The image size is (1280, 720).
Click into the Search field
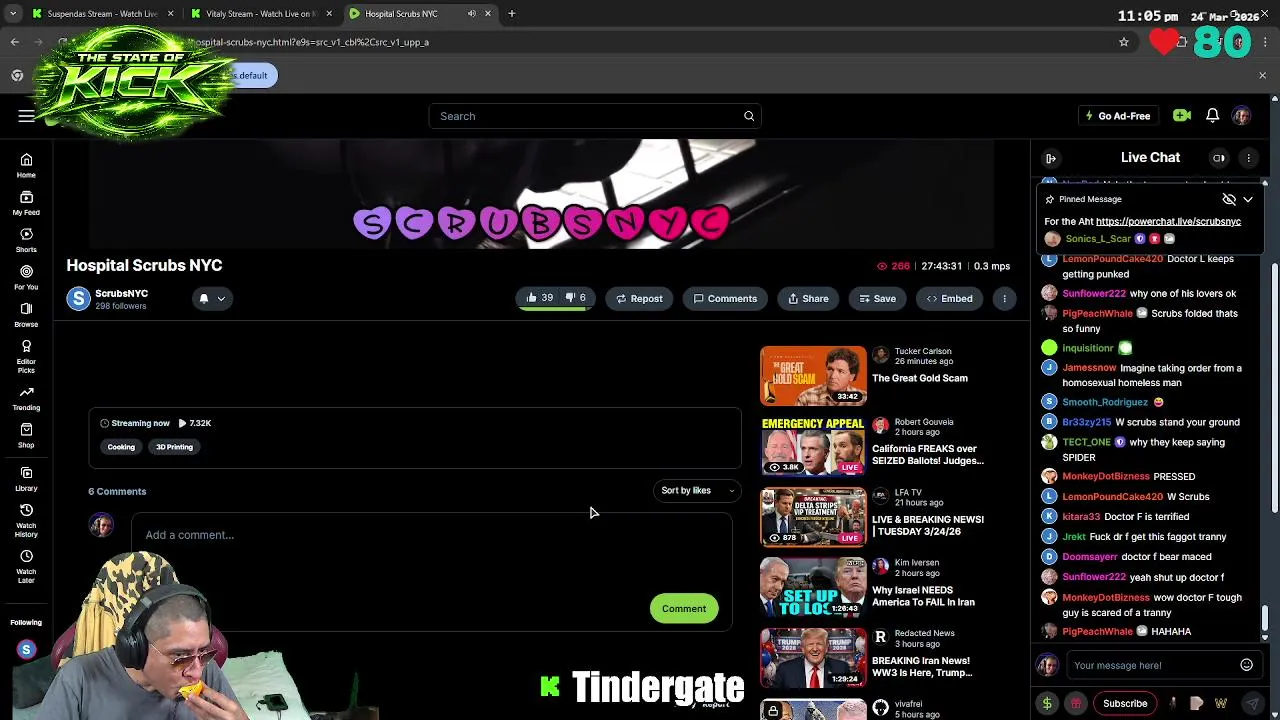point(595,116)
